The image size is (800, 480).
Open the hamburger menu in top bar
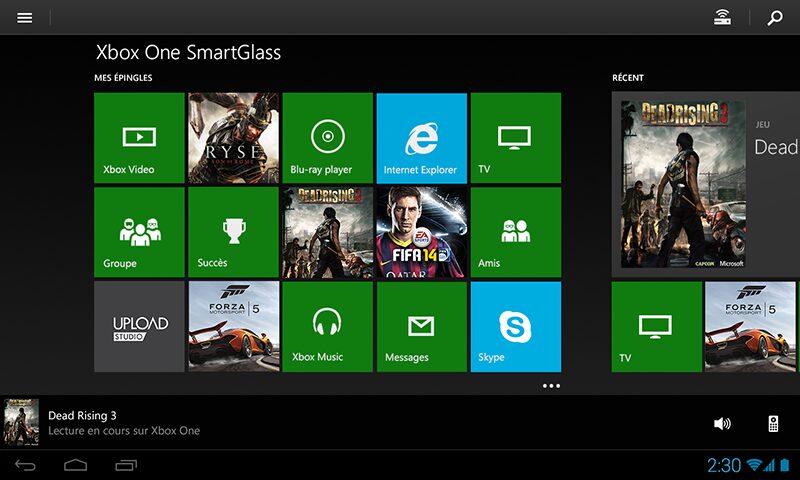tap(25, 18)
